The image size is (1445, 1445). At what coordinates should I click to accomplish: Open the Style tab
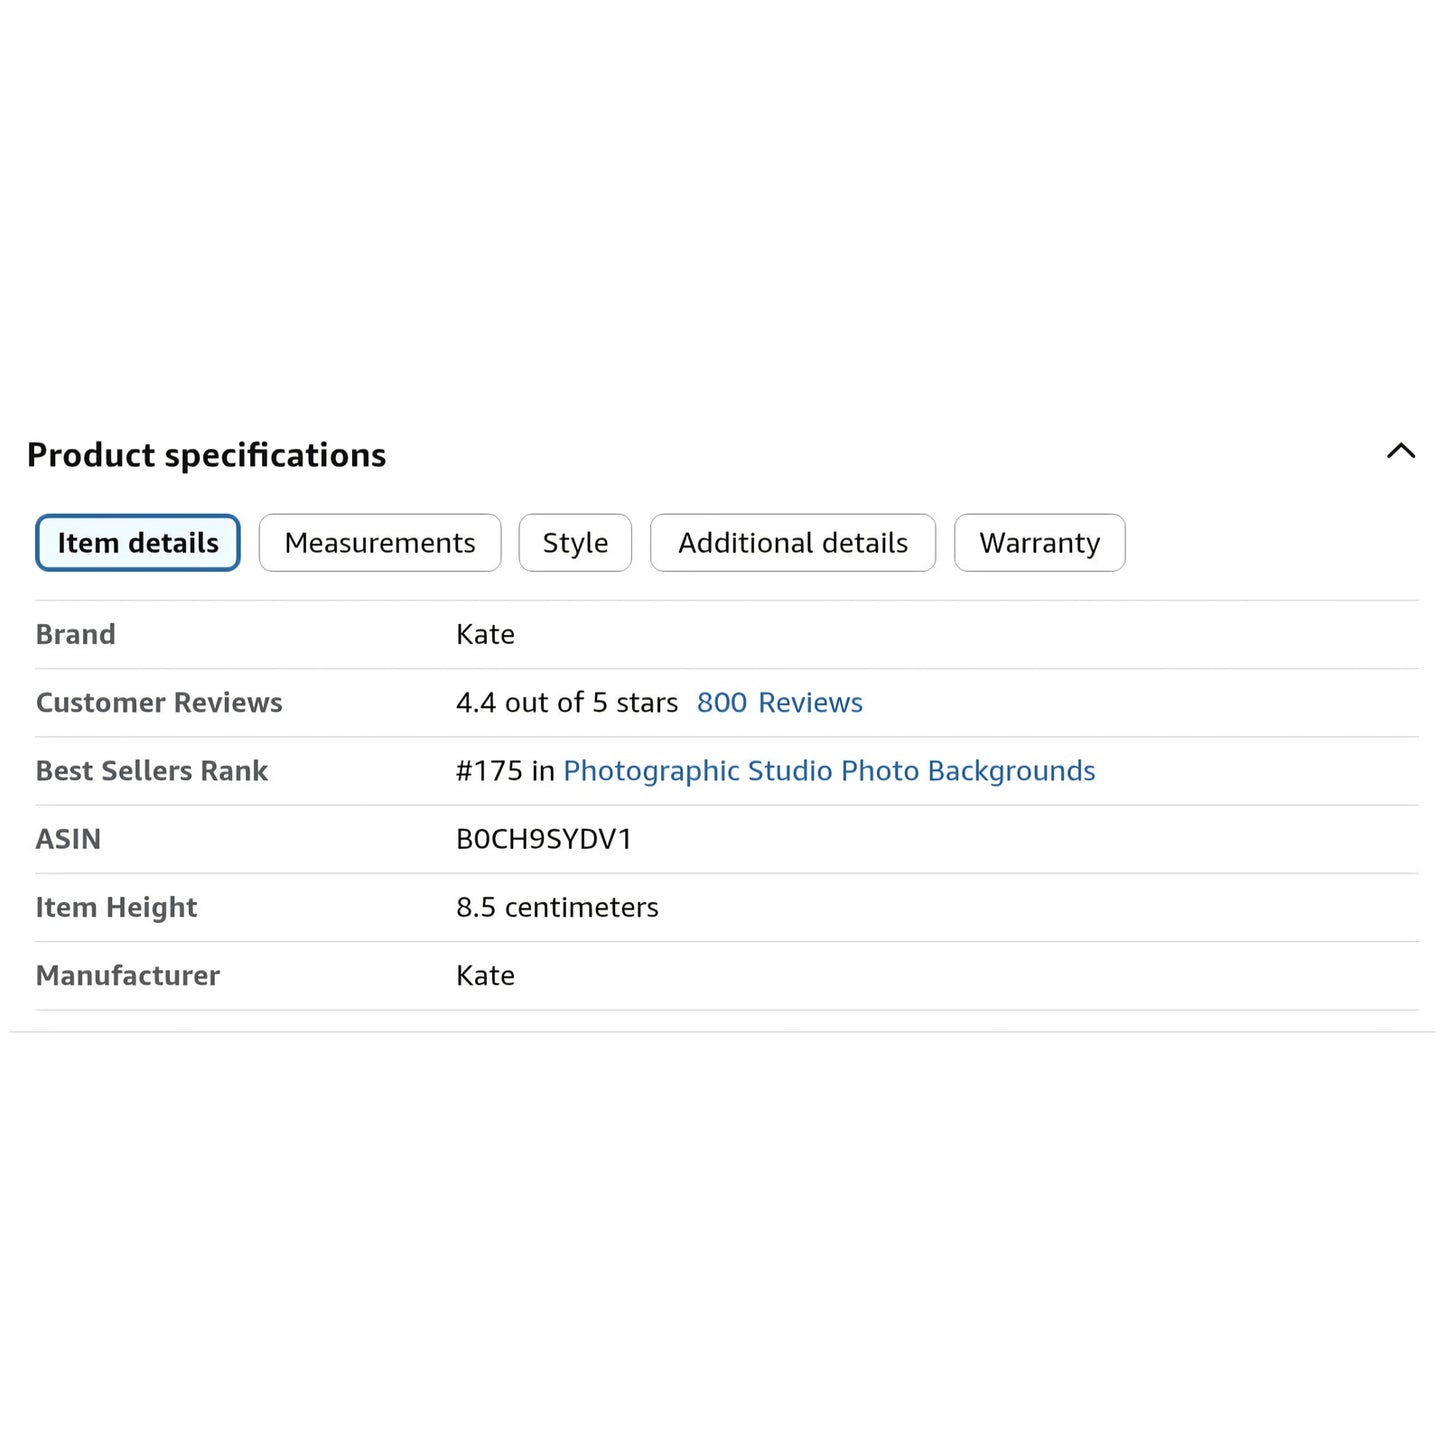pyautogui.click(x=575, y=543)
